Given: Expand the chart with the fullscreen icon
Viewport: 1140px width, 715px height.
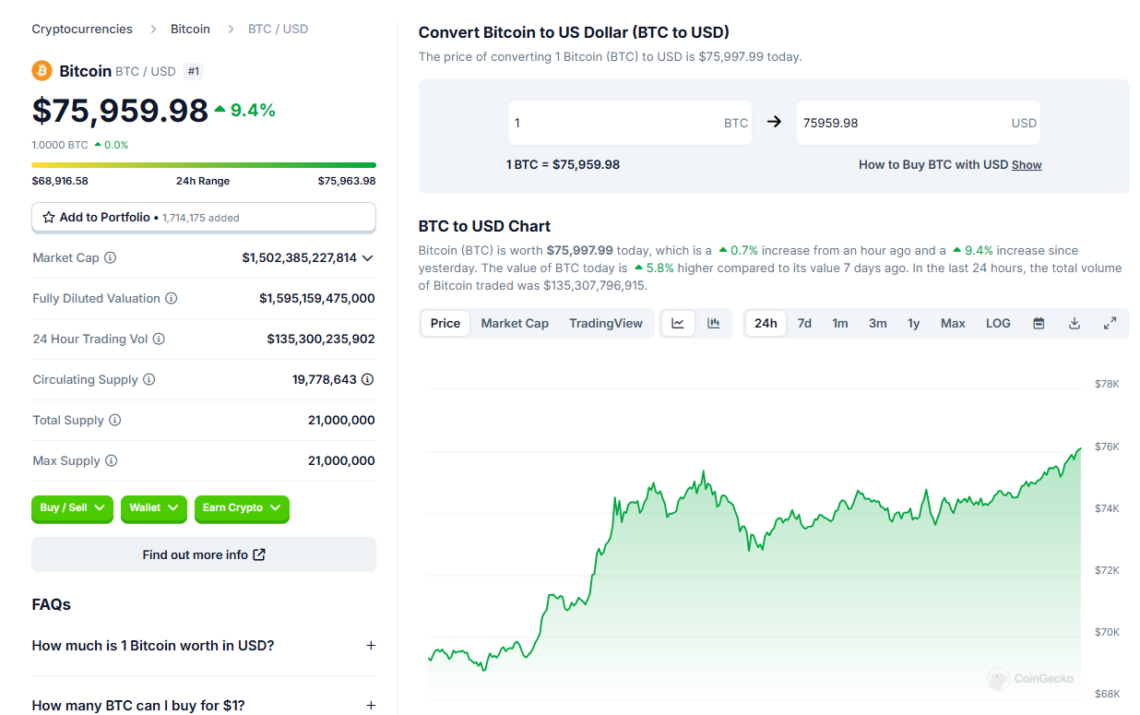Looking at the screenshot, I should (x=1110, y=323).
